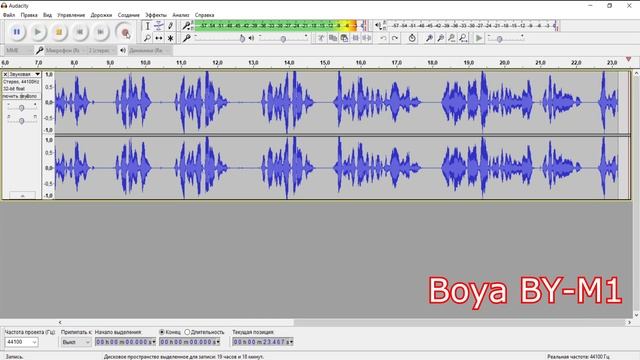Click the Cut scissors icon
Image resolution: width=640 pixels, height=360 pixels.
click(321, 38)
